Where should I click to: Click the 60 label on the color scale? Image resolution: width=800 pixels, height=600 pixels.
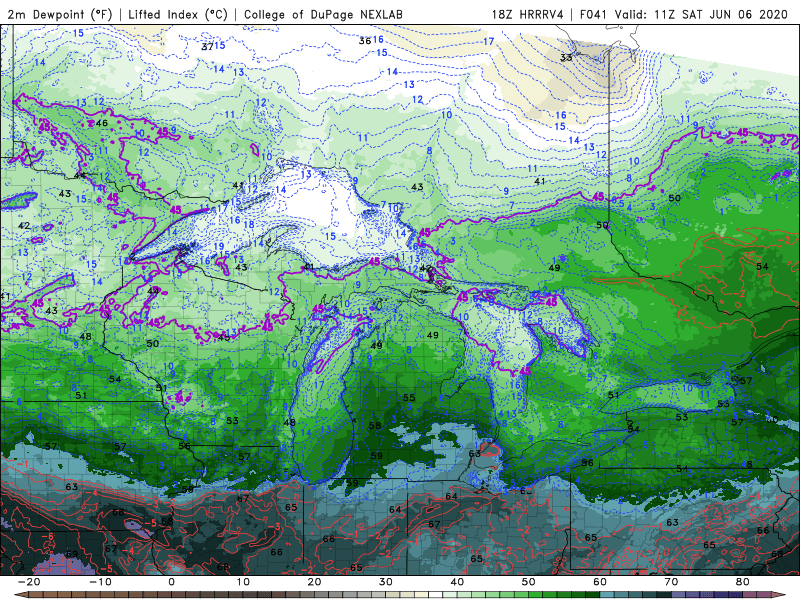pyautogui.click(x=600, y=582)
